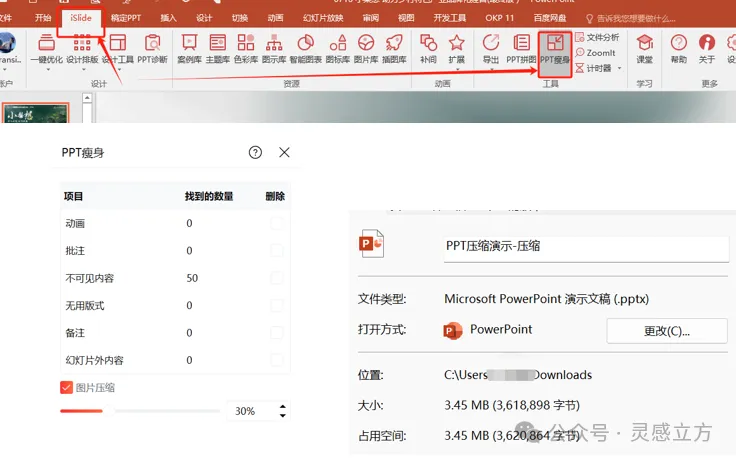Tick delete checkbox for 不可见内容 row

pyautogui.click(x=276, y=278)
